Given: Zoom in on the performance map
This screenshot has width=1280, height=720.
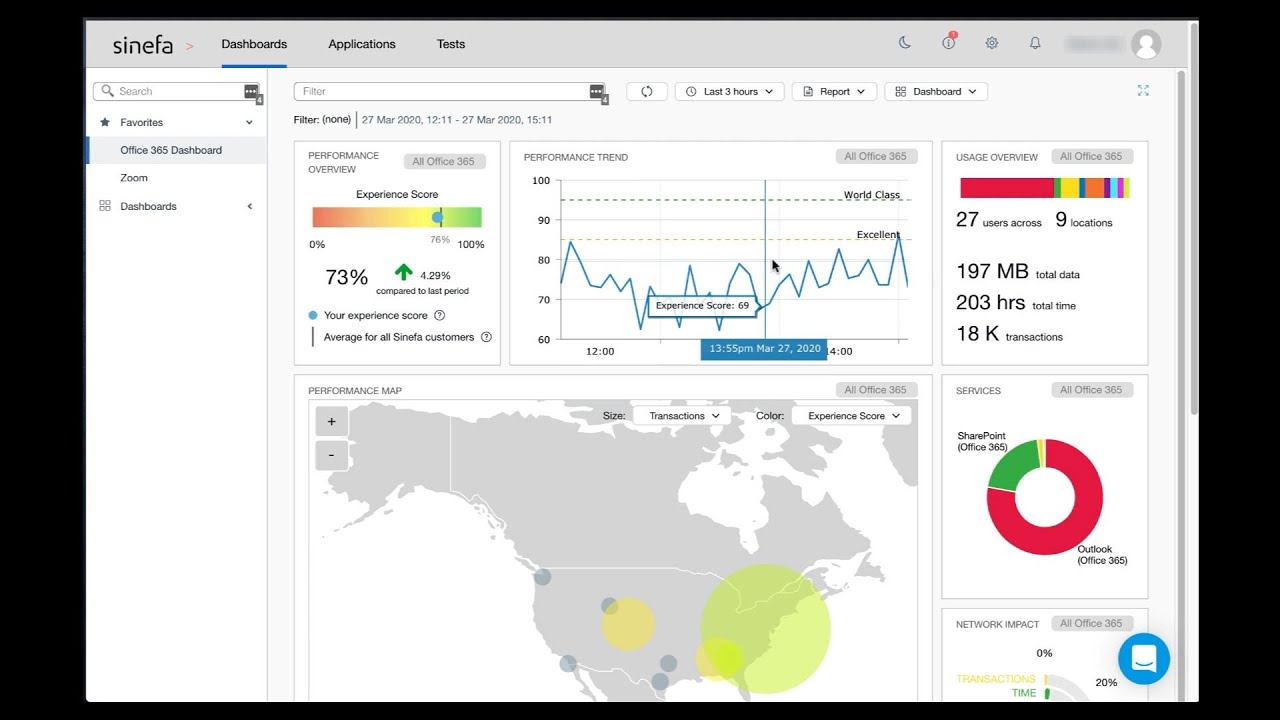Looking at the screenshot, I should (332, 422).
